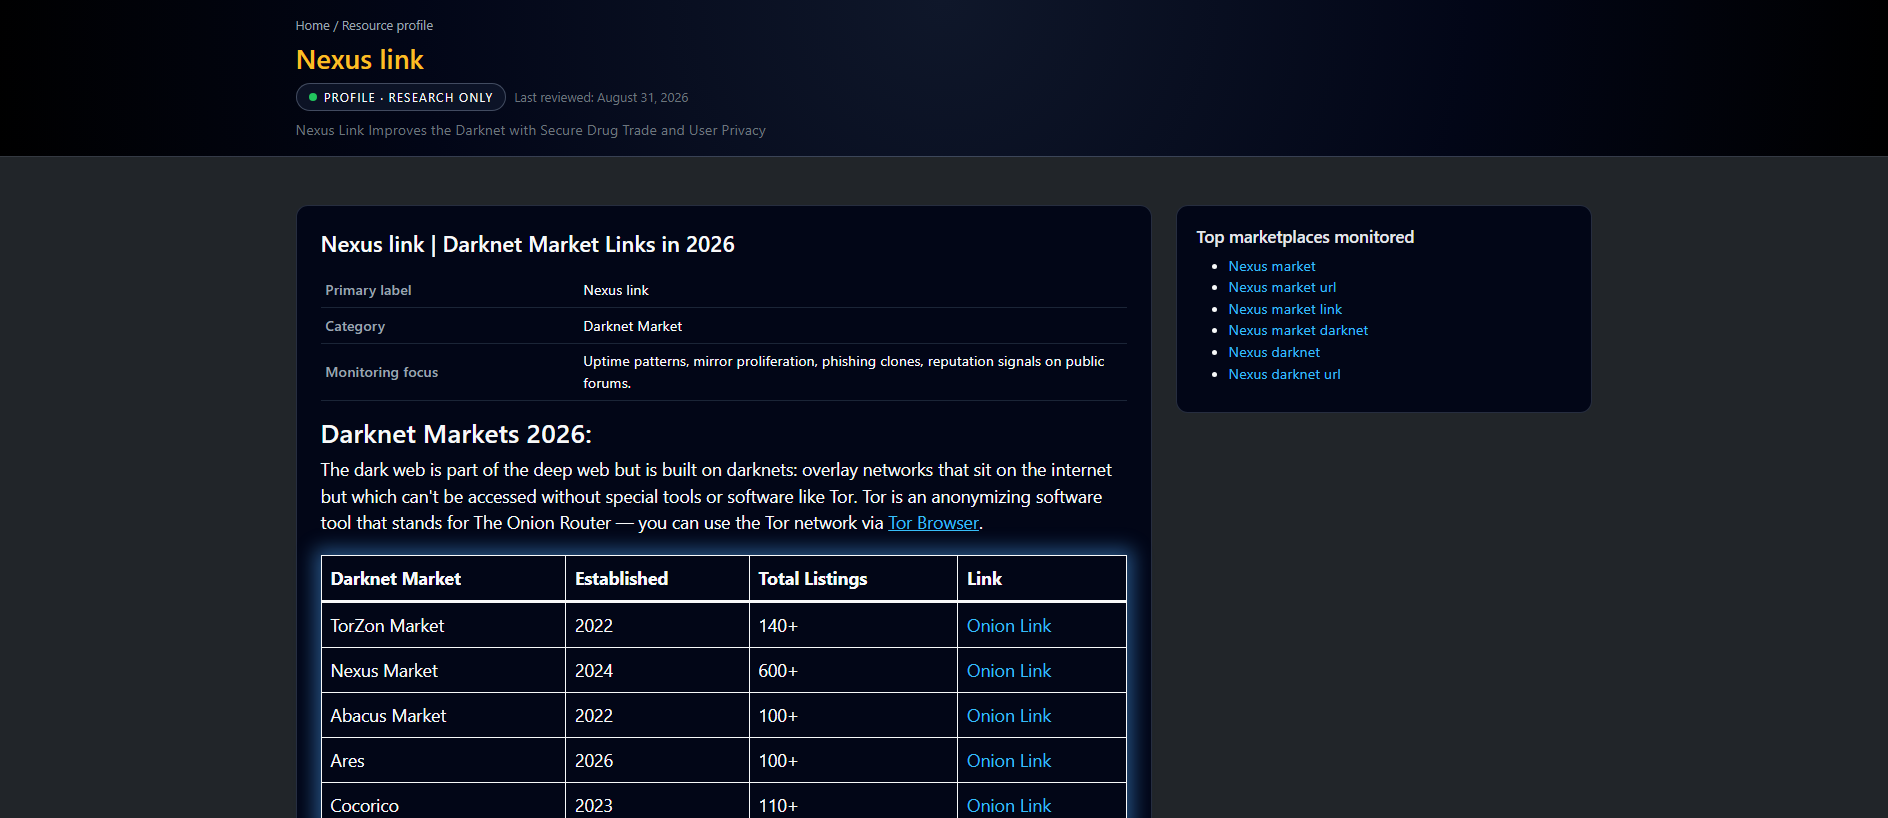Open the Nexus market url sidebar link
This screenshot has height=818, width=1888.
[x=1282, y=288]
